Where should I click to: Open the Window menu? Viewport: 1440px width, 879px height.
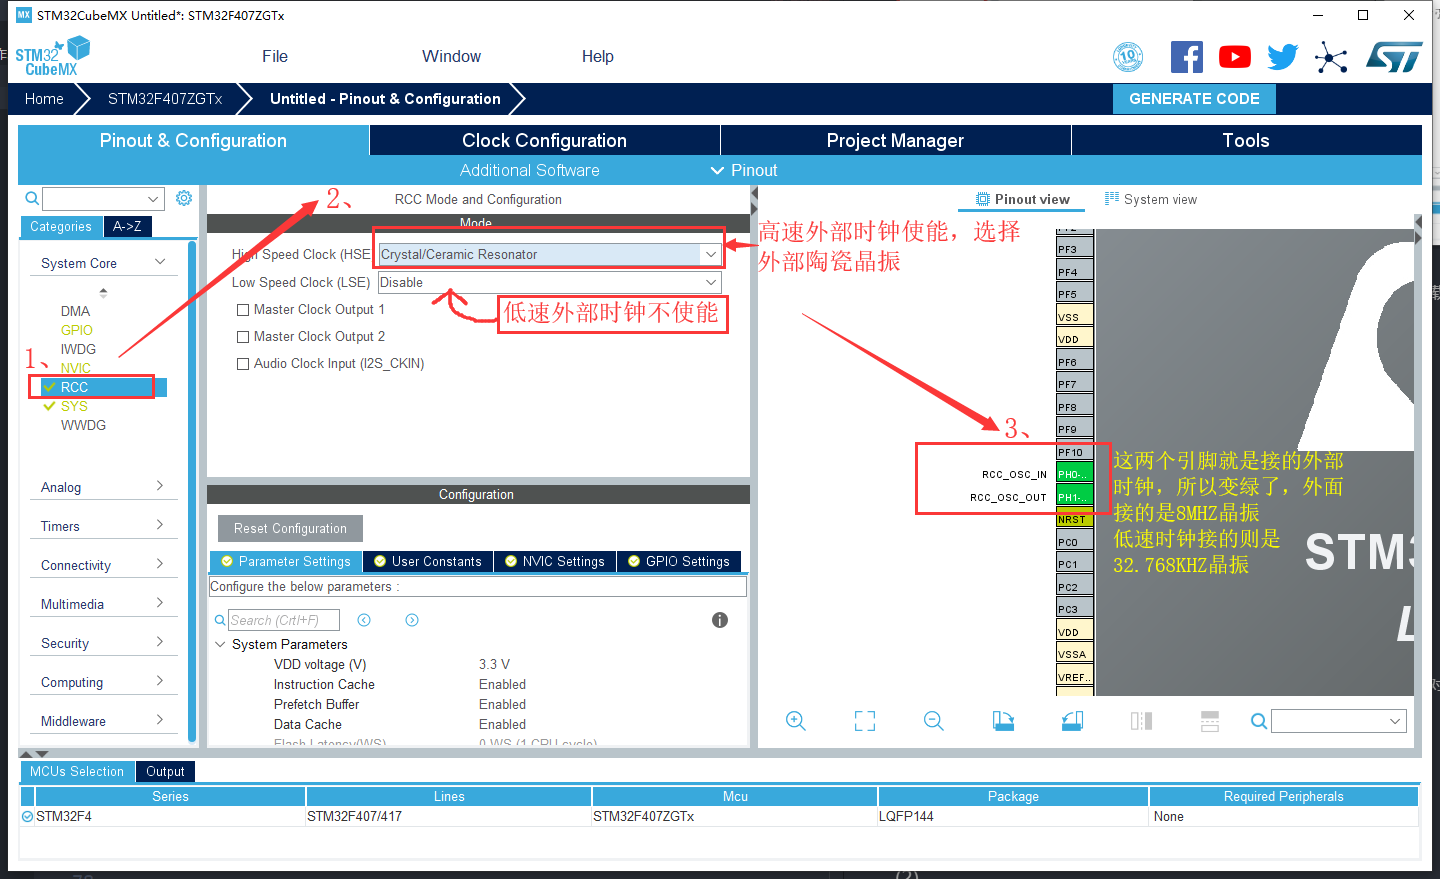[451, 57]
